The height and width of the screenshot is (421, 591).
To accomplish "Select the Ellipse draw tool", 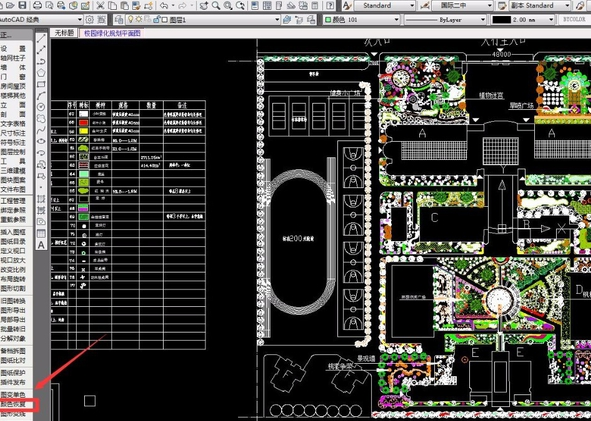I will point(41,141).
